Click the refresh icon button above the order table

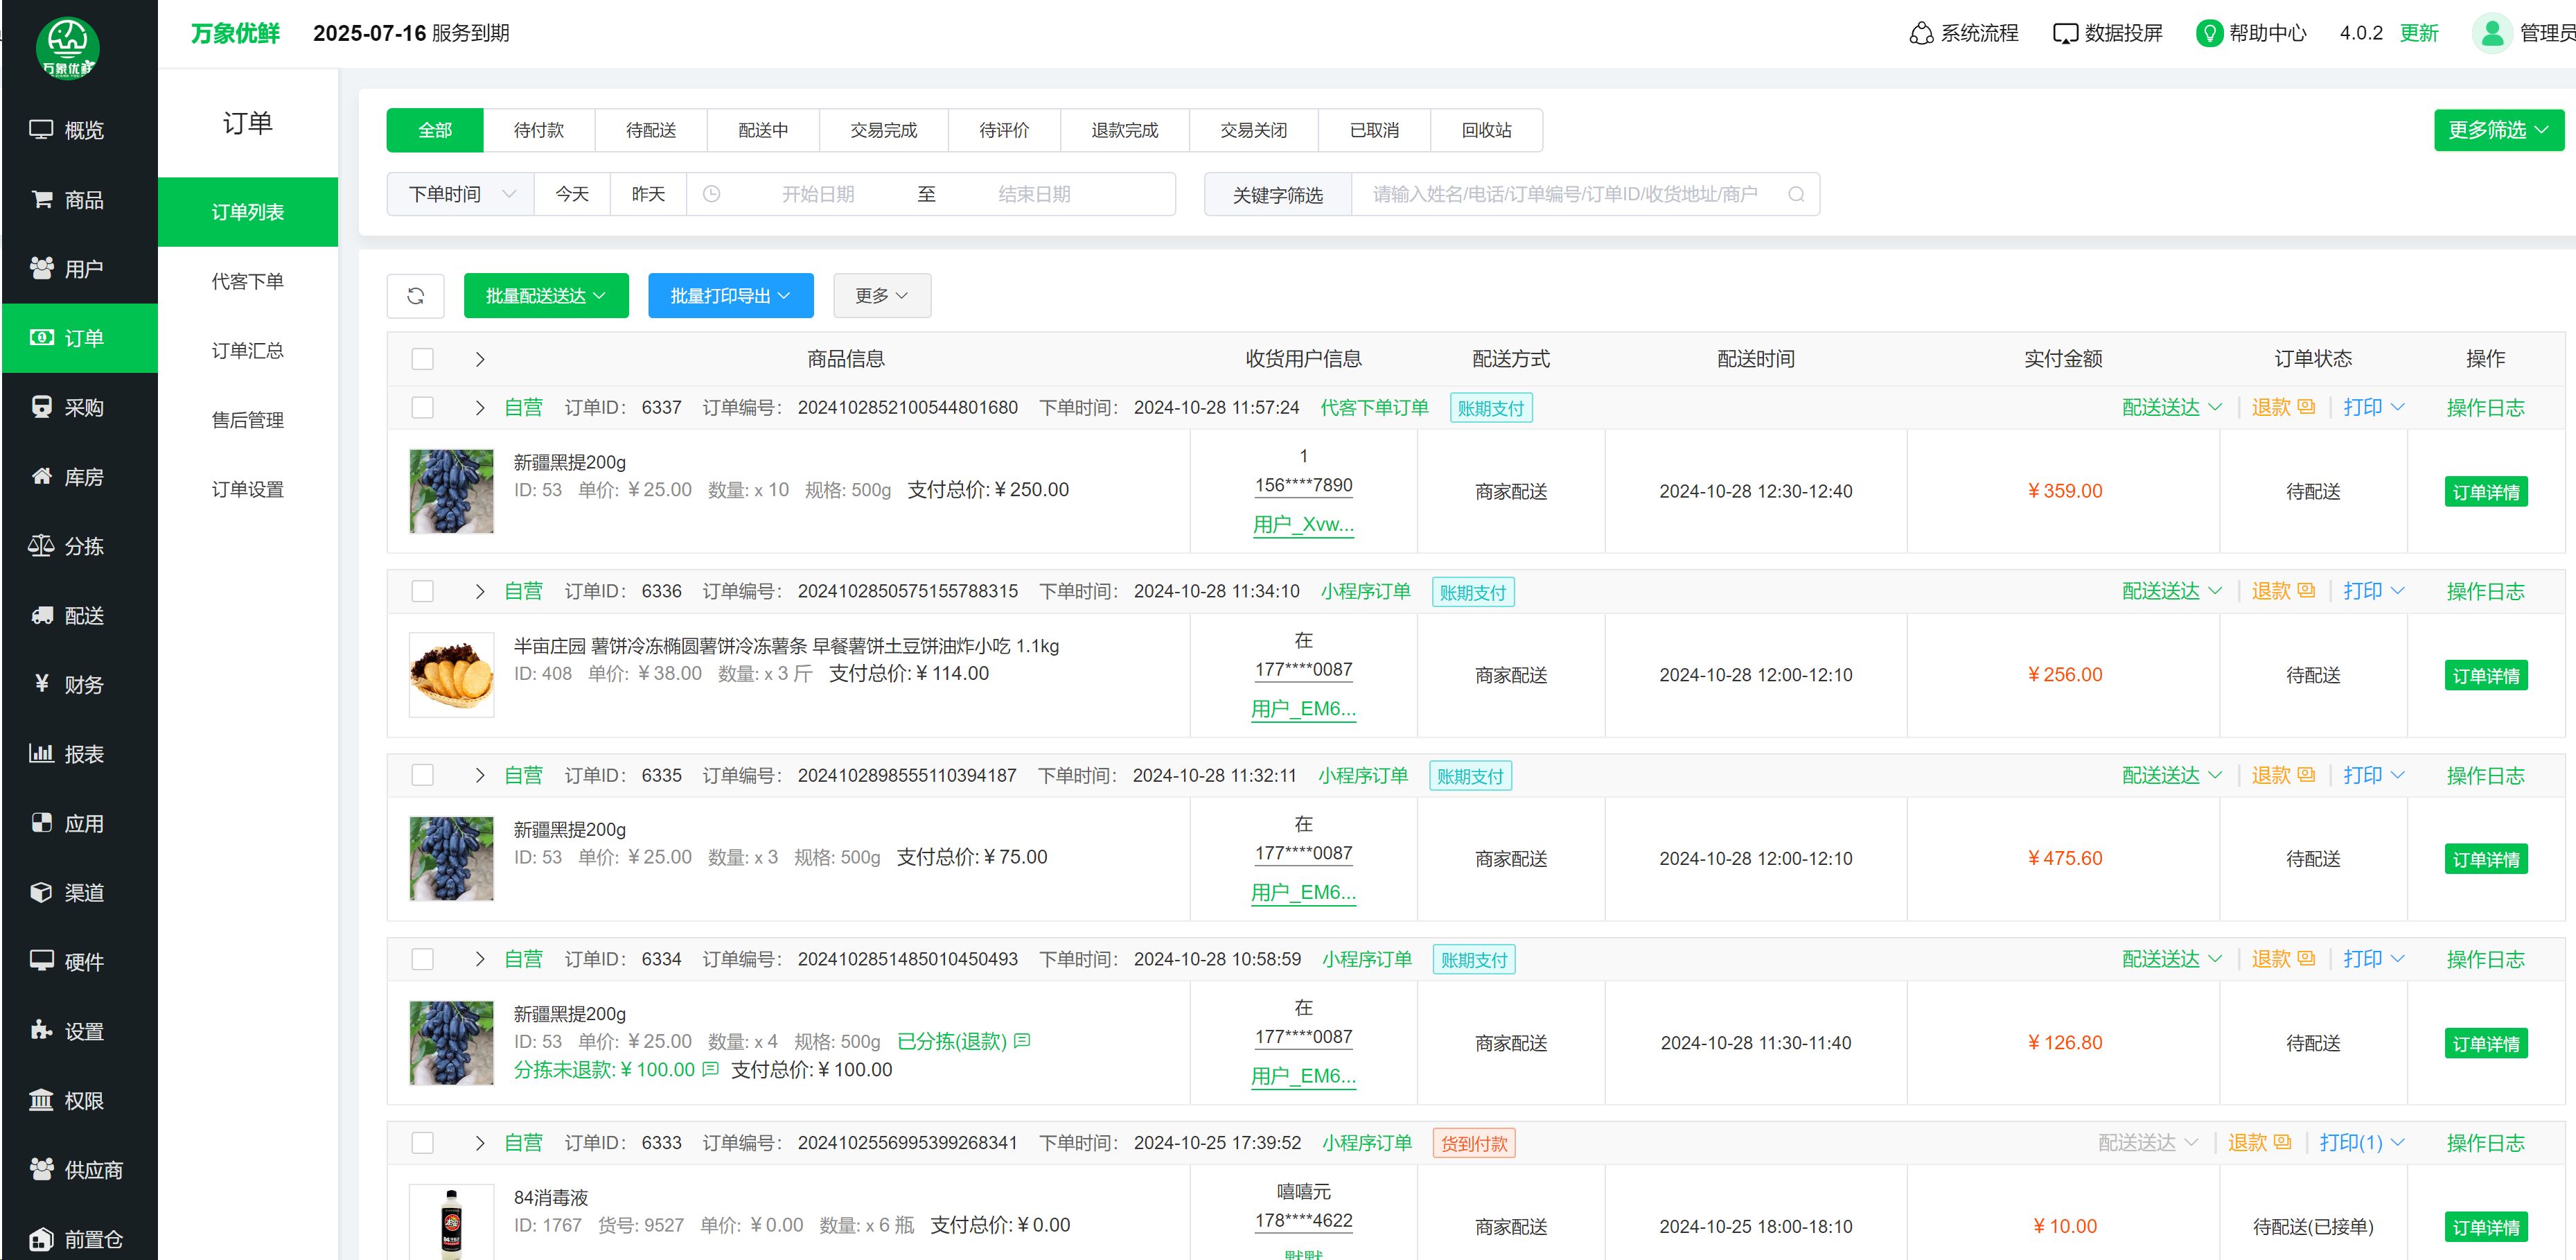coord(415,296)
